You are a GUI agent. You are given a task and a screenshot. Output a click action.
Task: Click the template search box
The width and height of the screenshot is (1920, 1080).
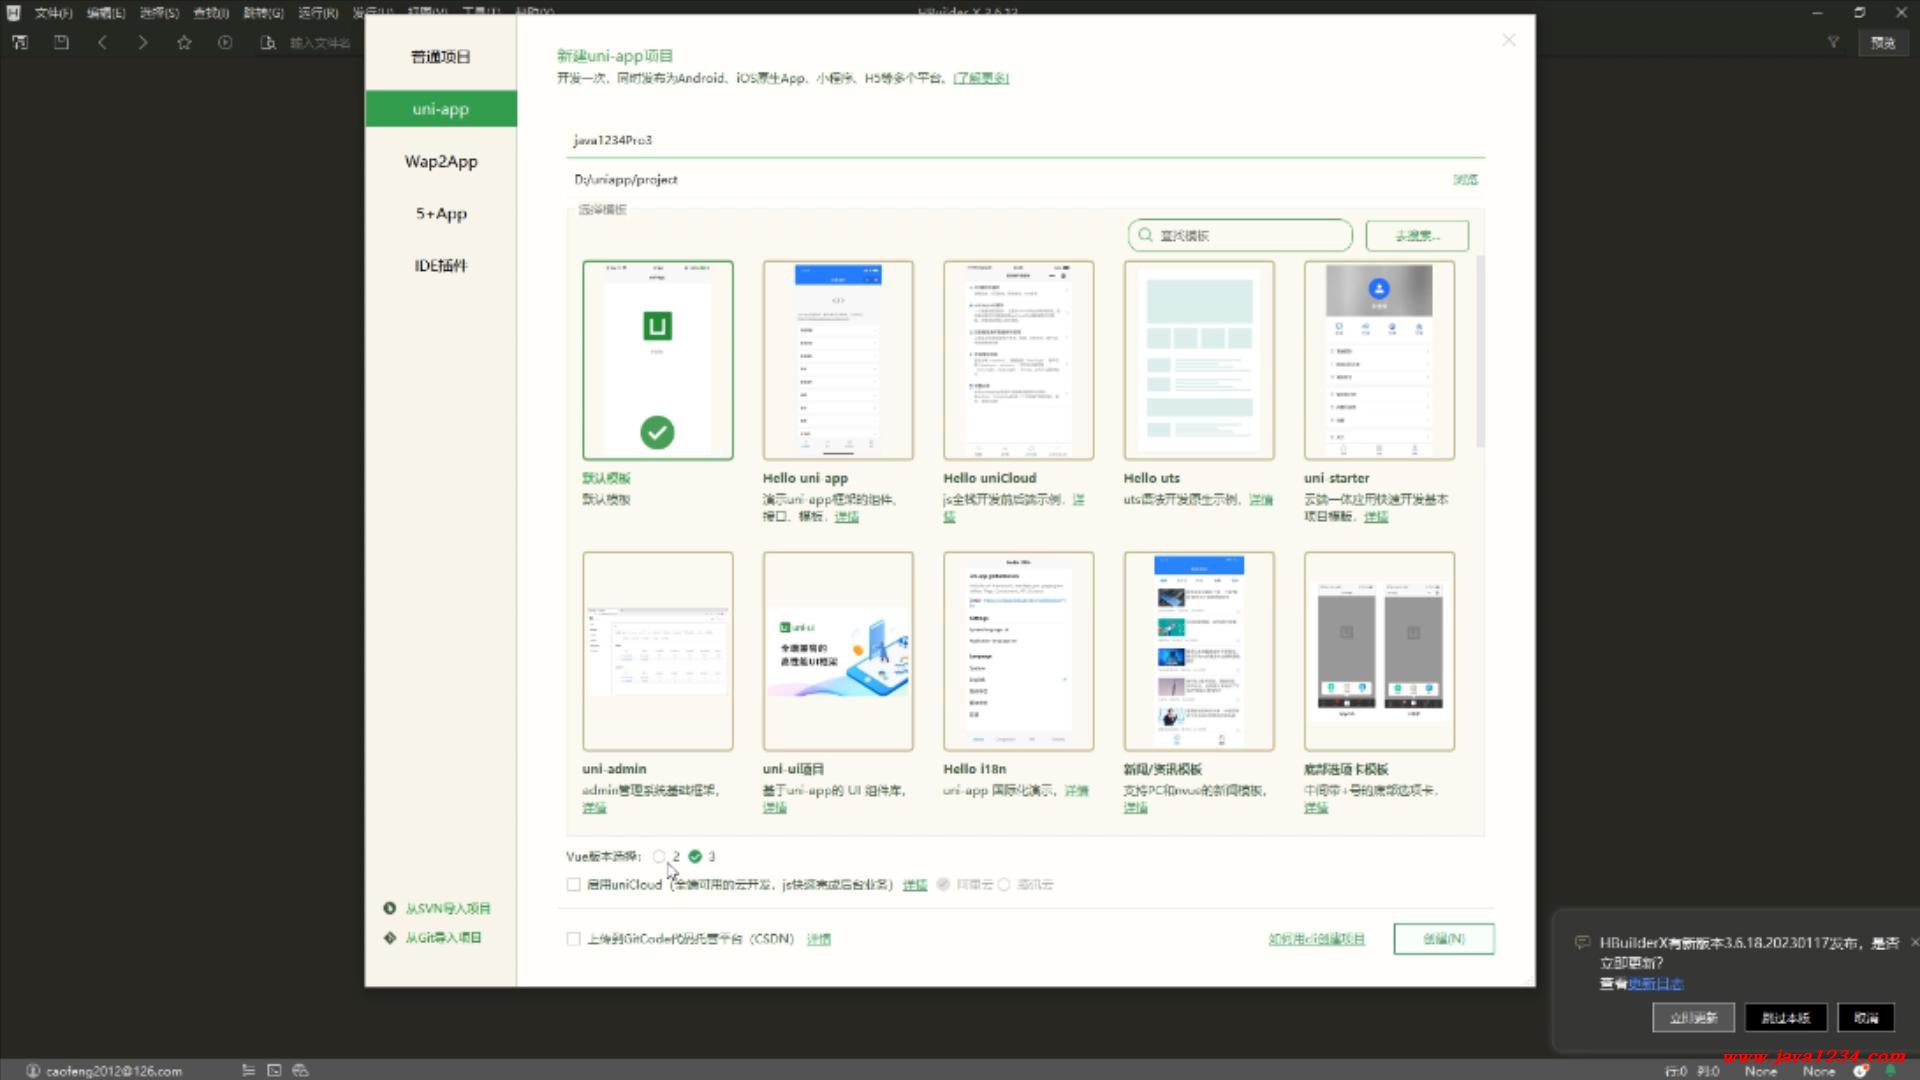point(1240,236)
